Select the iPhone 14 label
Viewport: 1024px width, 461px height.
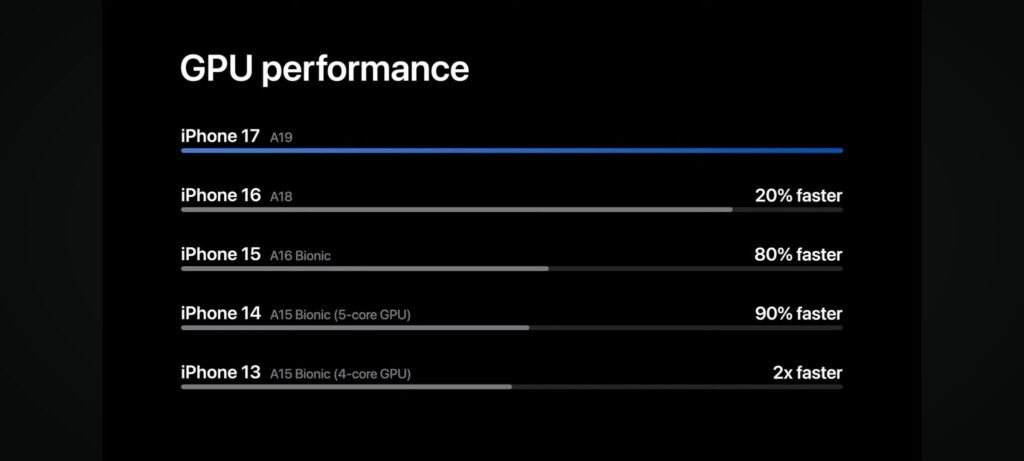pyautogui.click(x=221, y=313)
